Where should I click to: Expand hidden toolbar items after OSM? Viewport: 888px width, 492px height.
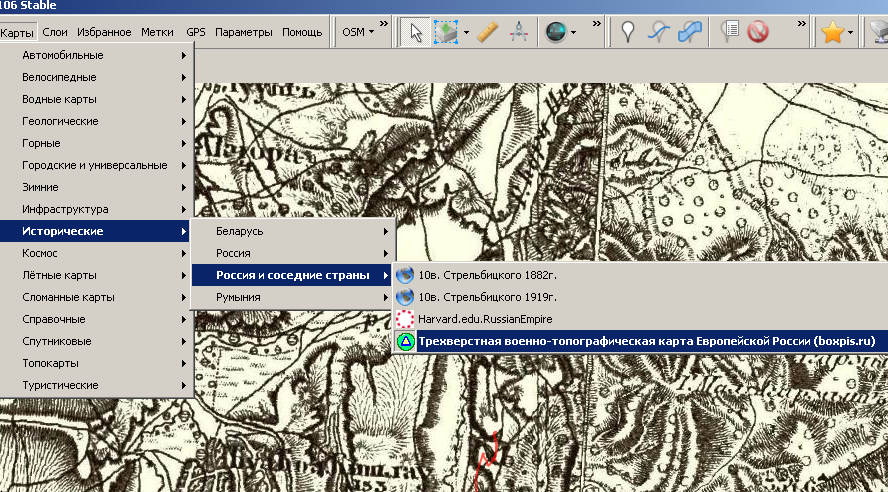[383, 24]
